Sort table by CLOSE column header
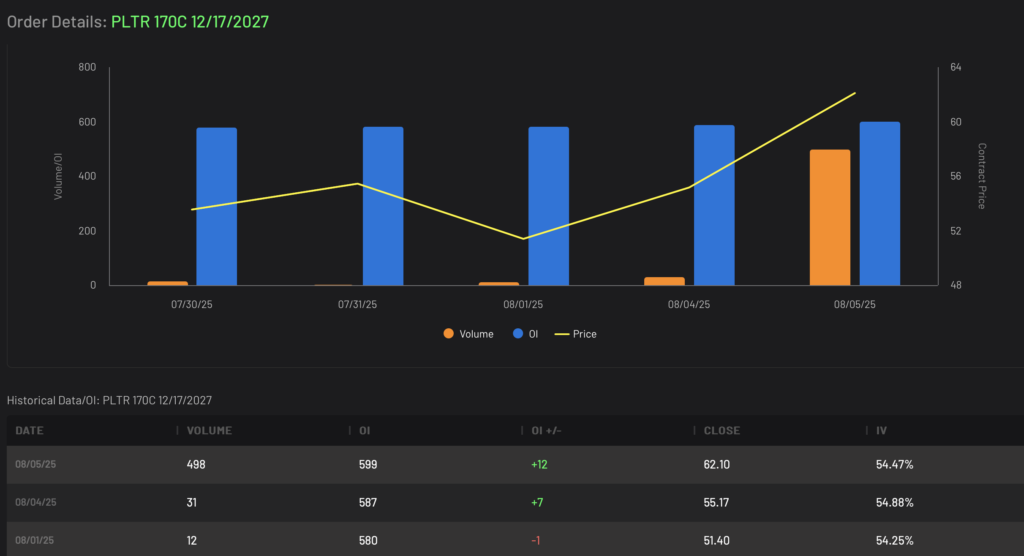 (x=722, y=431)
